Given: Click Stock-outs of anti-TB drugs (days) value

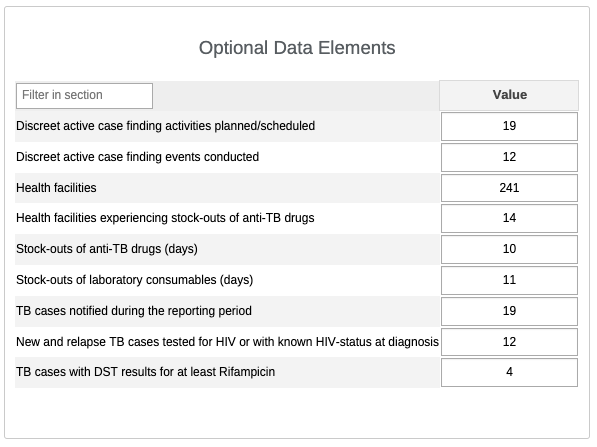Looking at the screenshot, I should (509, 249).
